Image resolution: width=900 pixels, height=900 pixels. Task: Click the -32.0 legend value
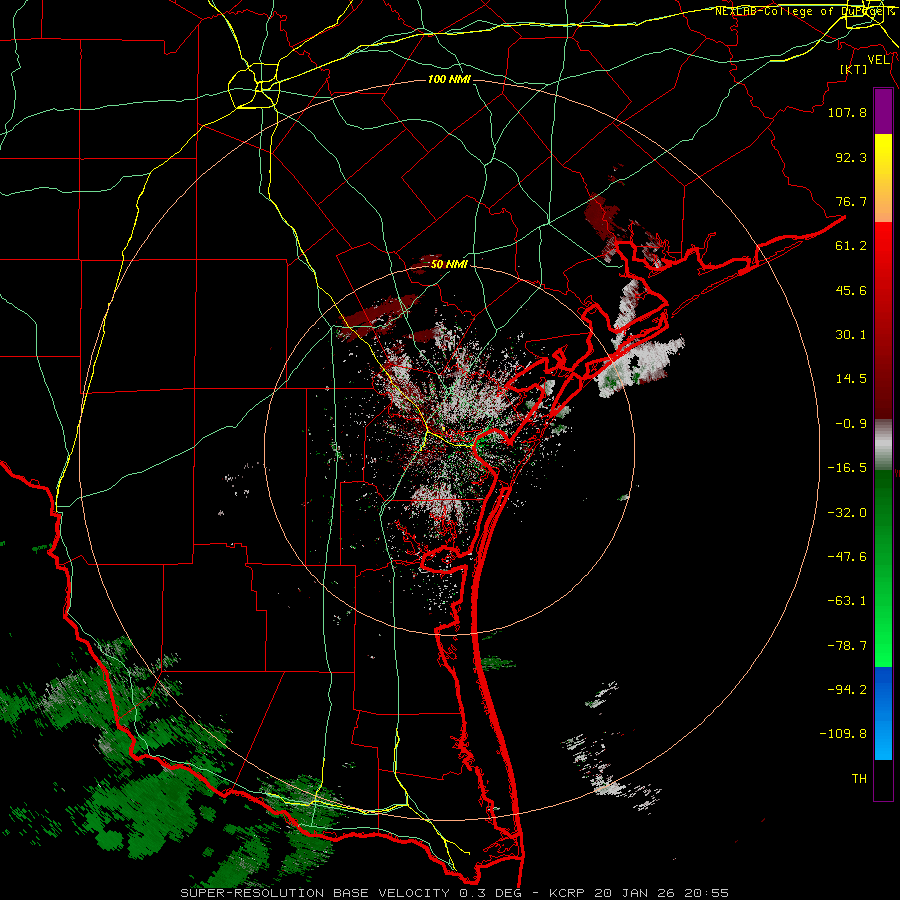tap(847, 513)
